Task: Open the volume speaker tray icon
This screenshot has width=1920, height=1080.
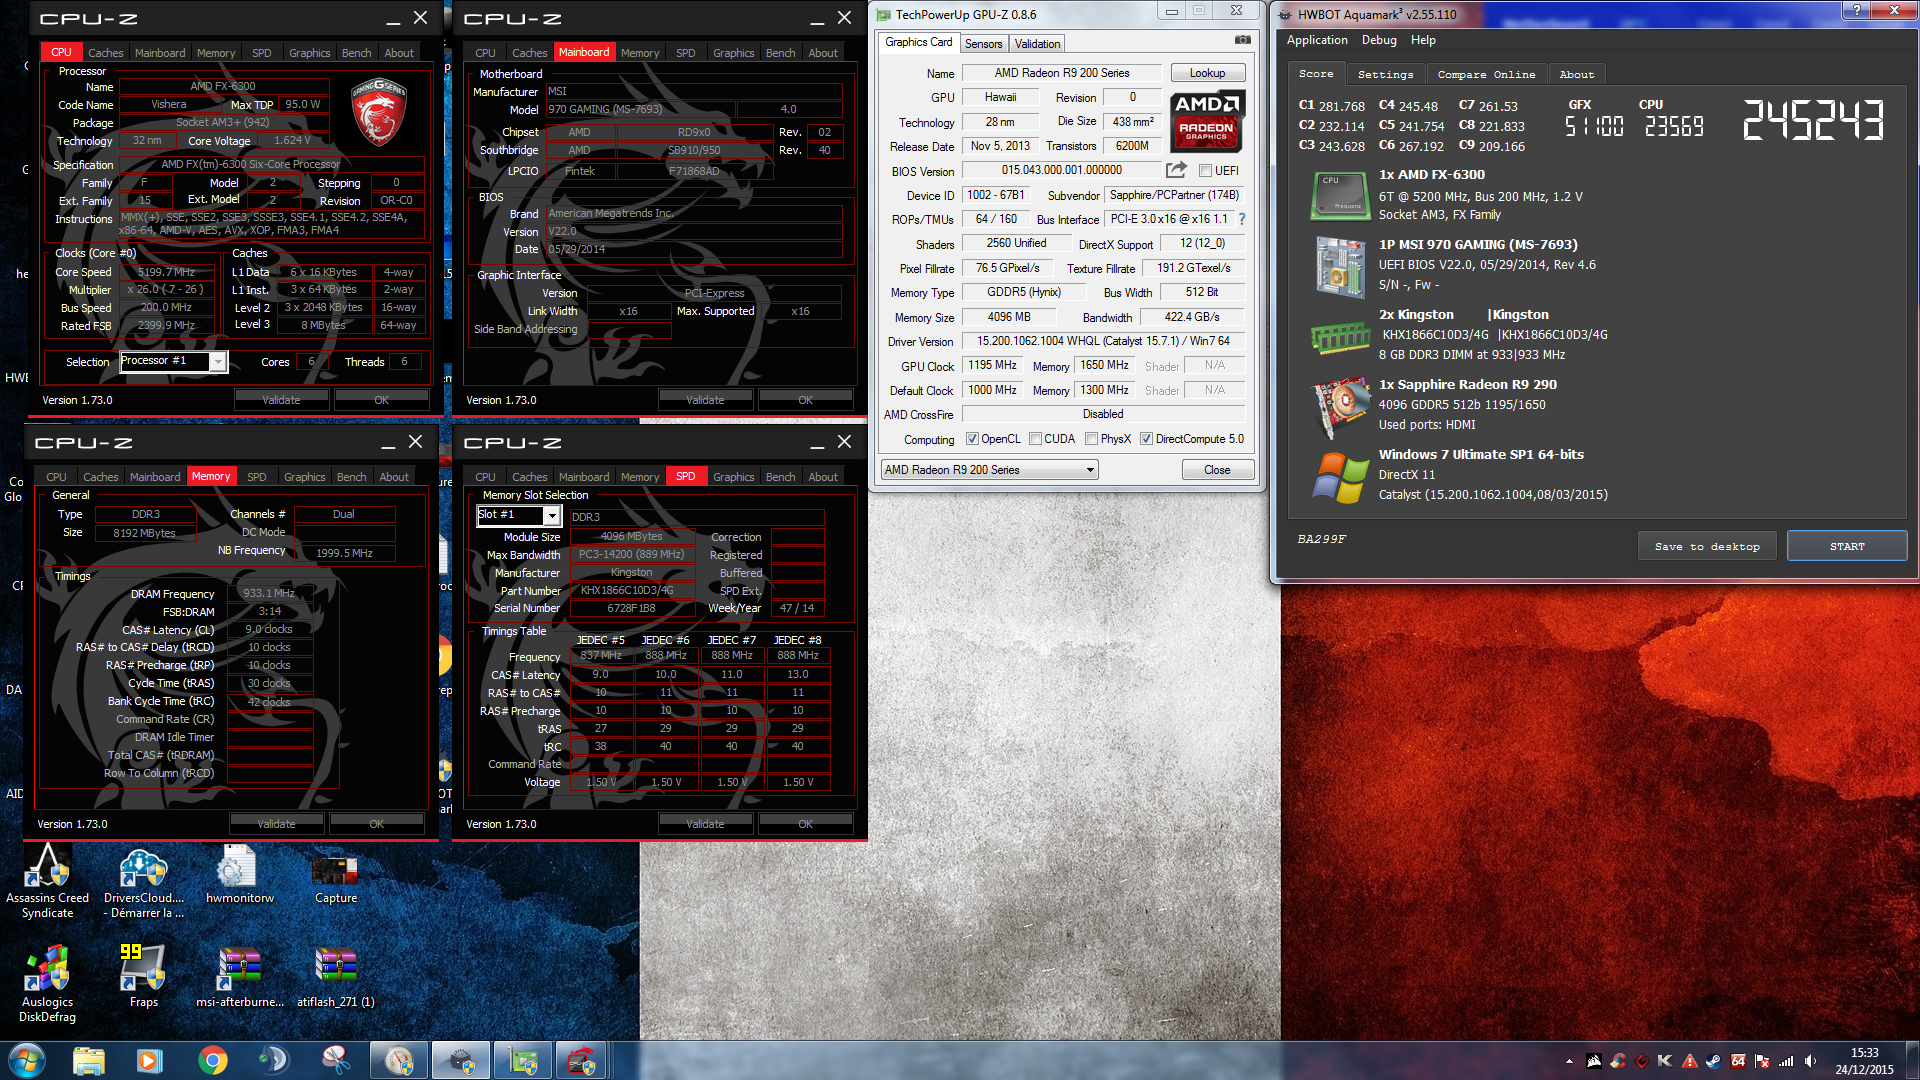Action: tap(1810, 1061)
